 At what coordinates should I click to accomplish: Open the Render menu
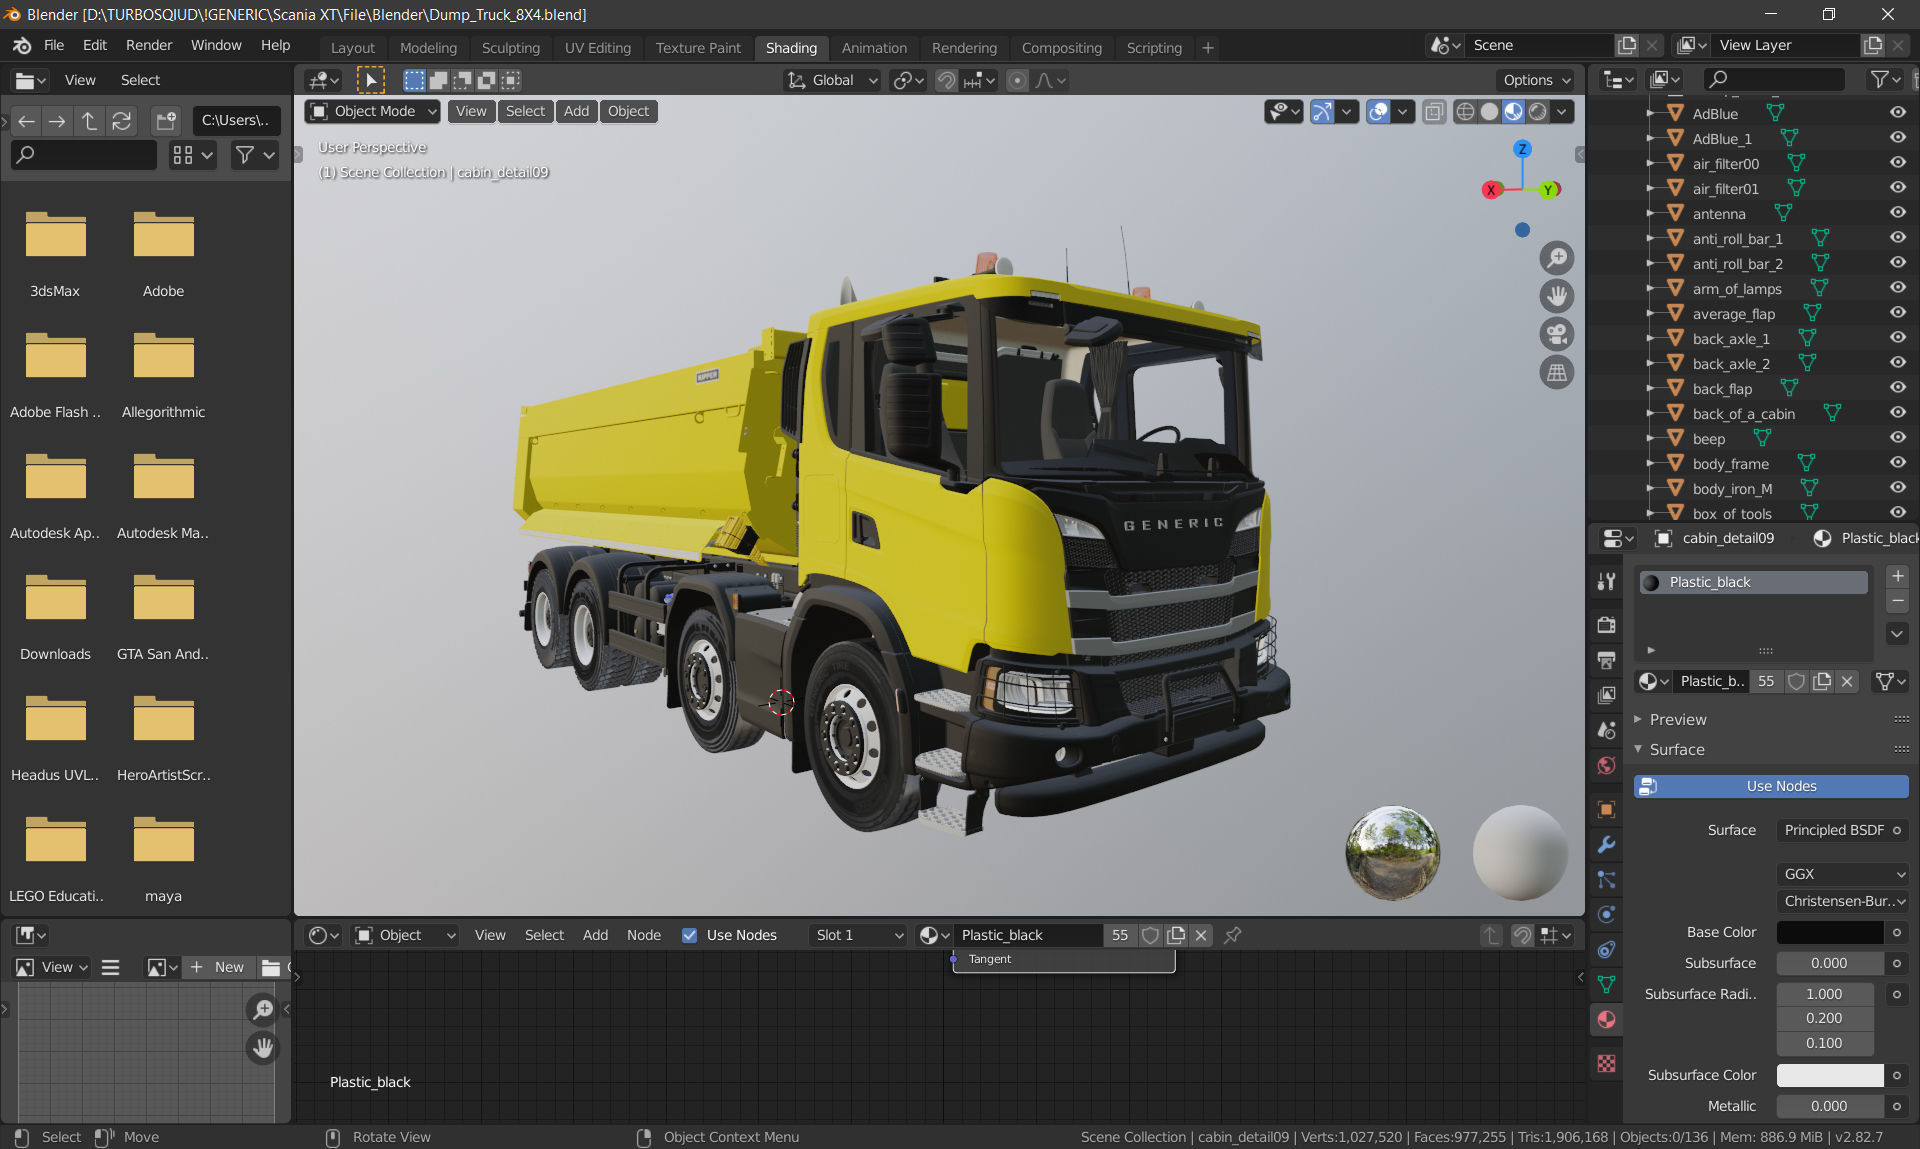(149, 46)
